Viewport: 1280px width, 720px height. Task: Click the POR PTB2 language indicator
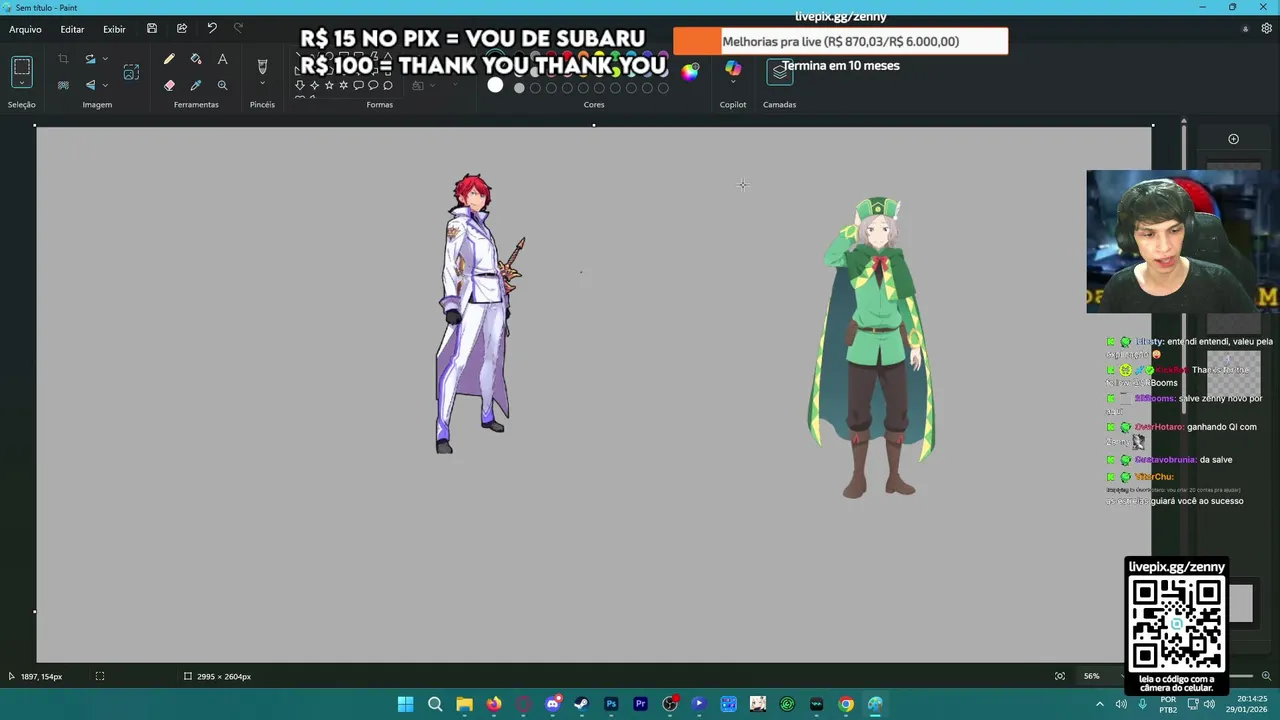[1168, 704]
